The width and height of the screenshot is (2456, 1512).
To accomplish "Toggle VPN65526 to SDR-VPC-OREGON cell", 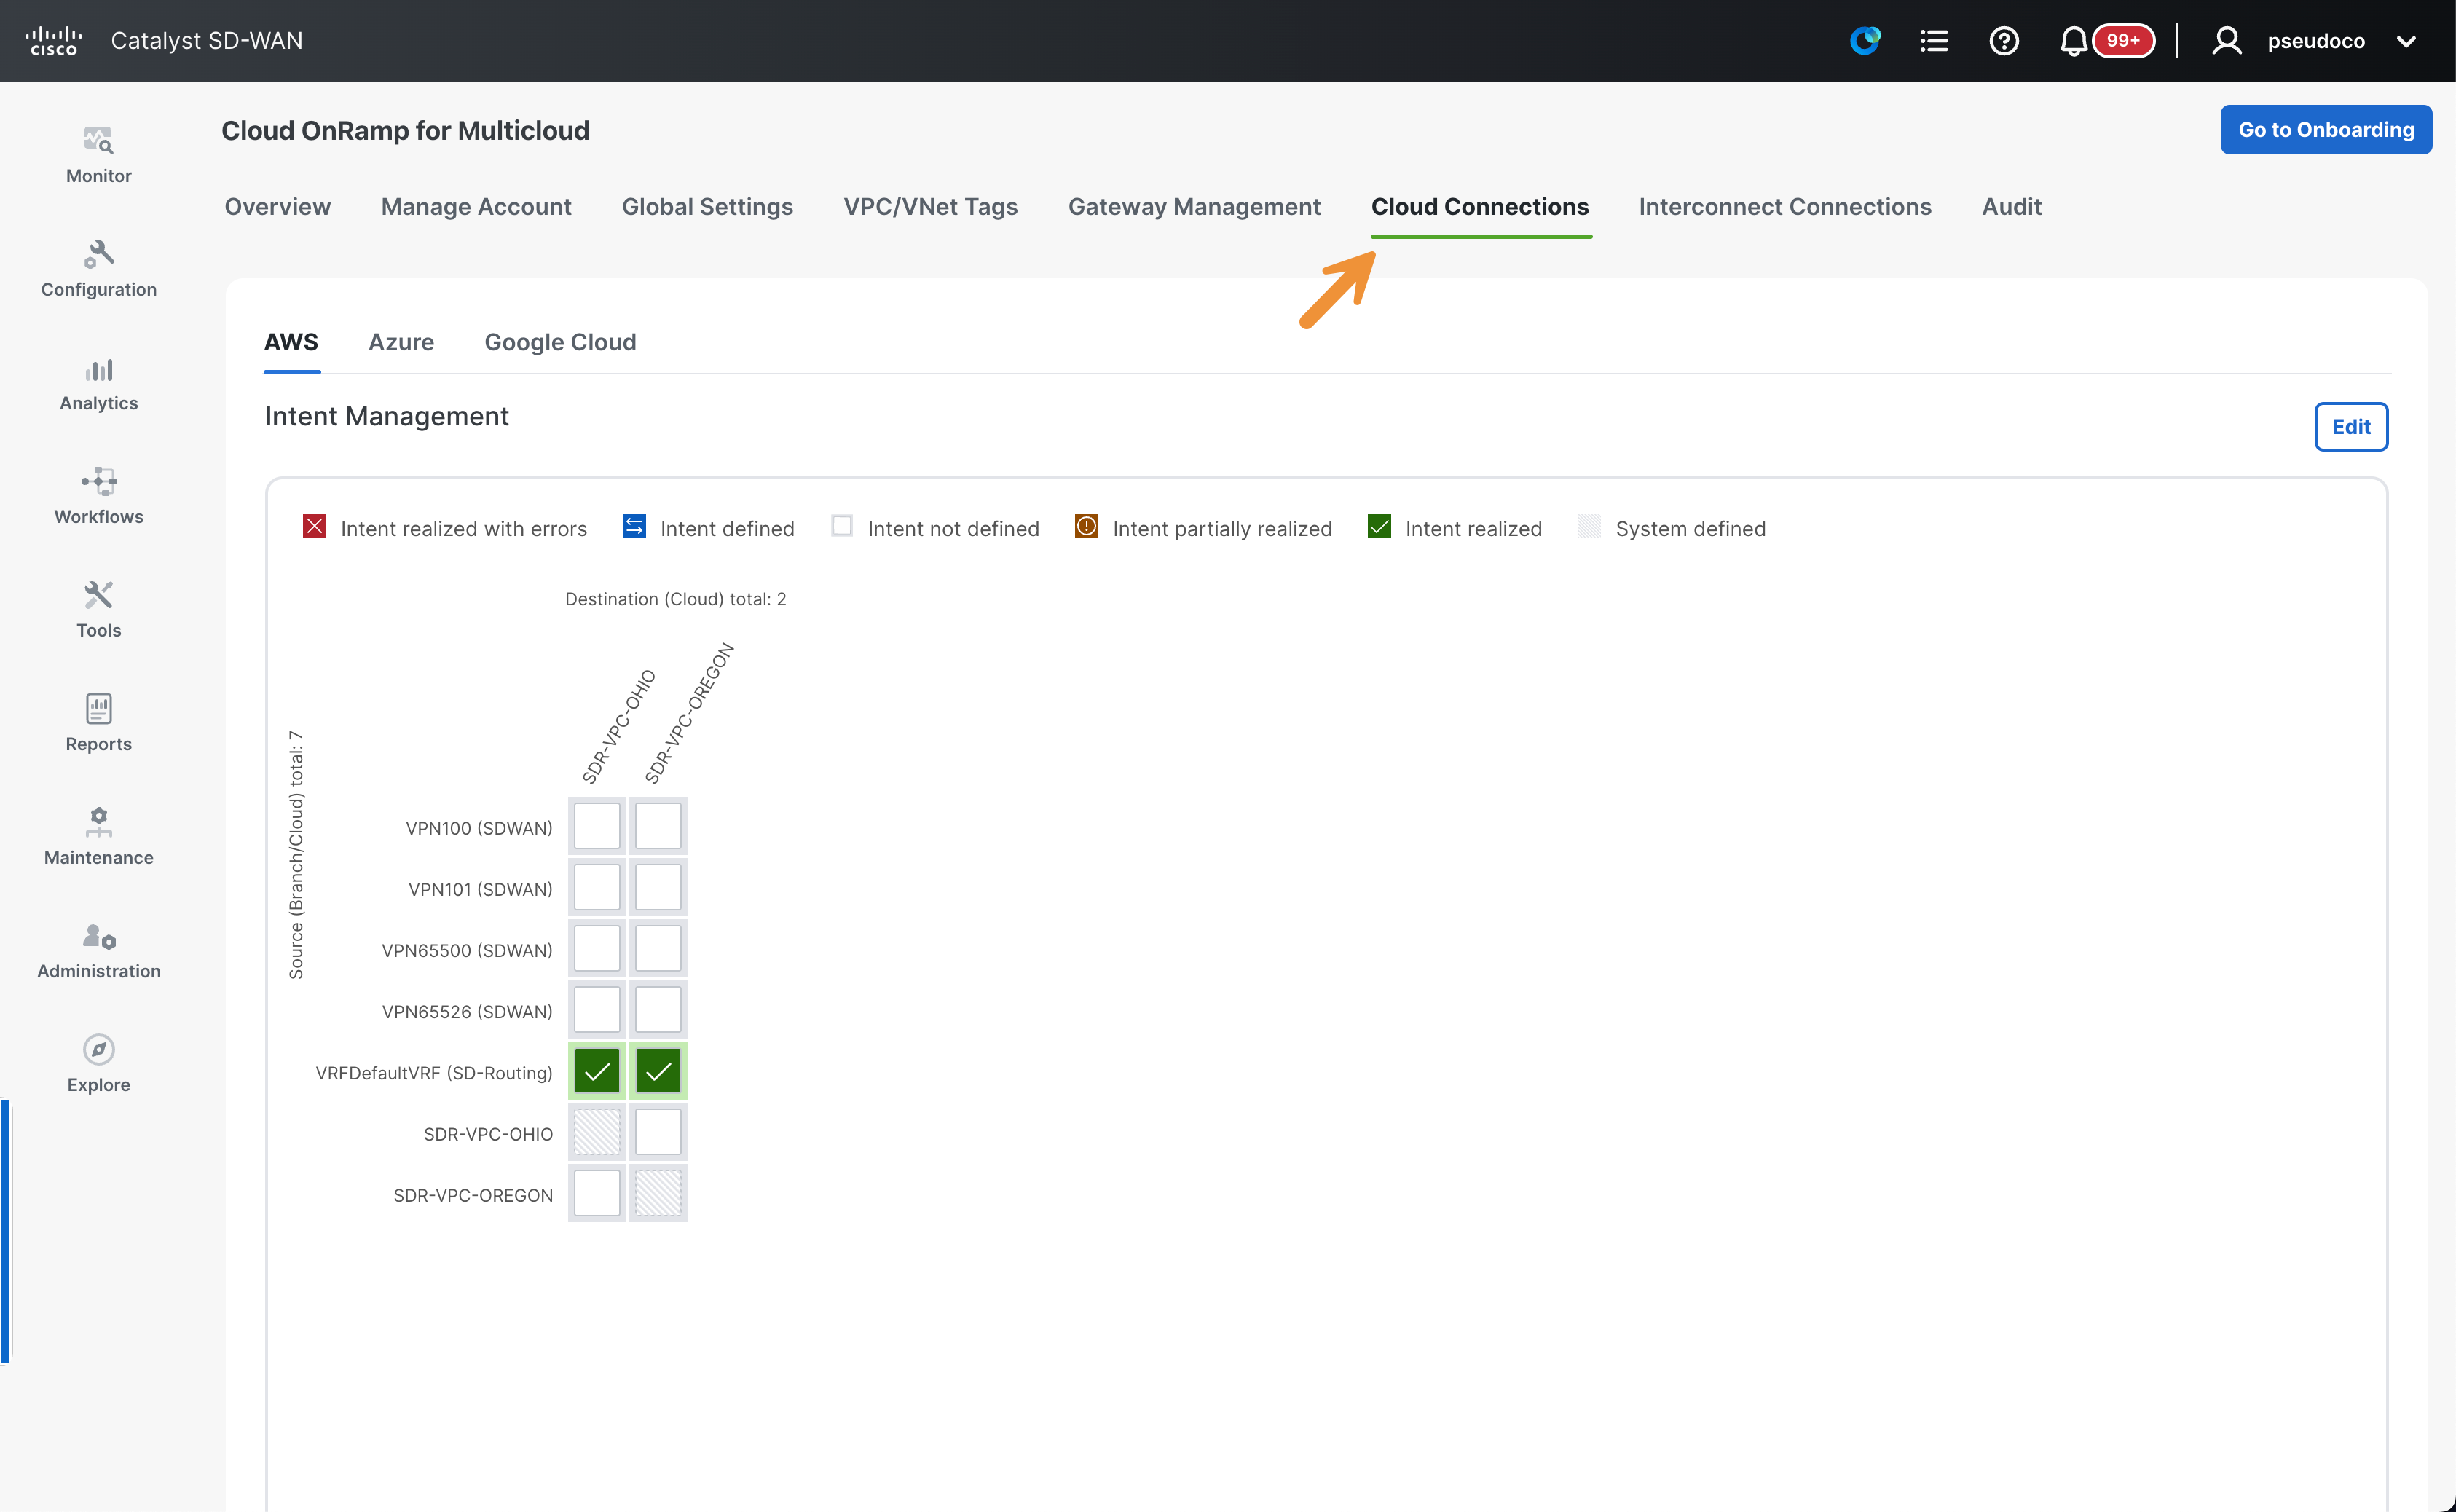I will (658, 1010).
